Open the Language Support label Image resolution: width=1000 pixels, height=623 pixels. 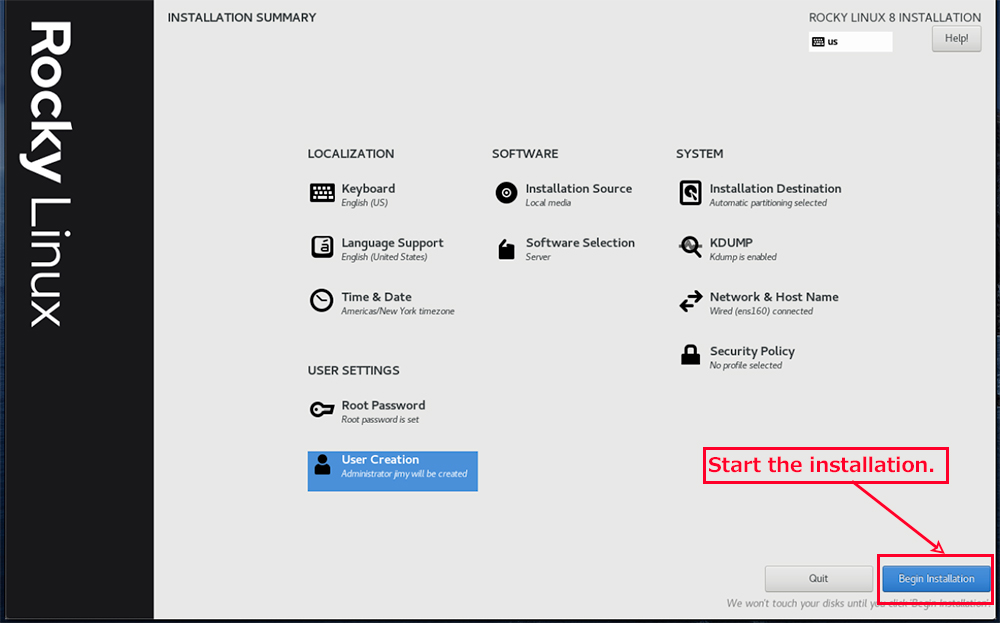tap(392, 243)
